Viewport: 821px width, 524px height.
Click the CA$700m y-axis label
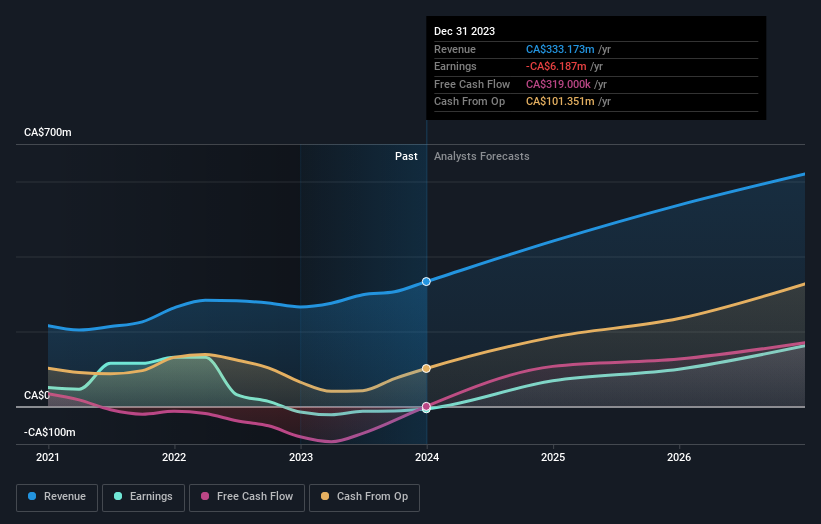48,132
